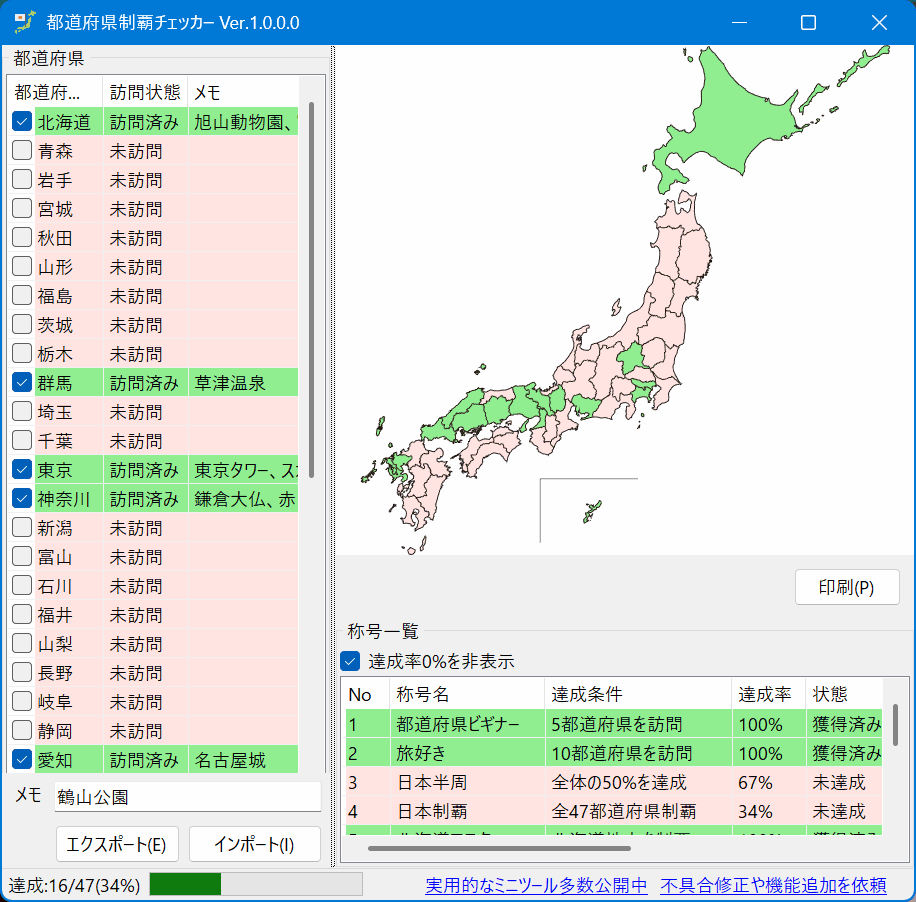Disable the 達成率0%を非表示 checkbox
The height and width of the screenshot is (902, 916).
point(350,660)
